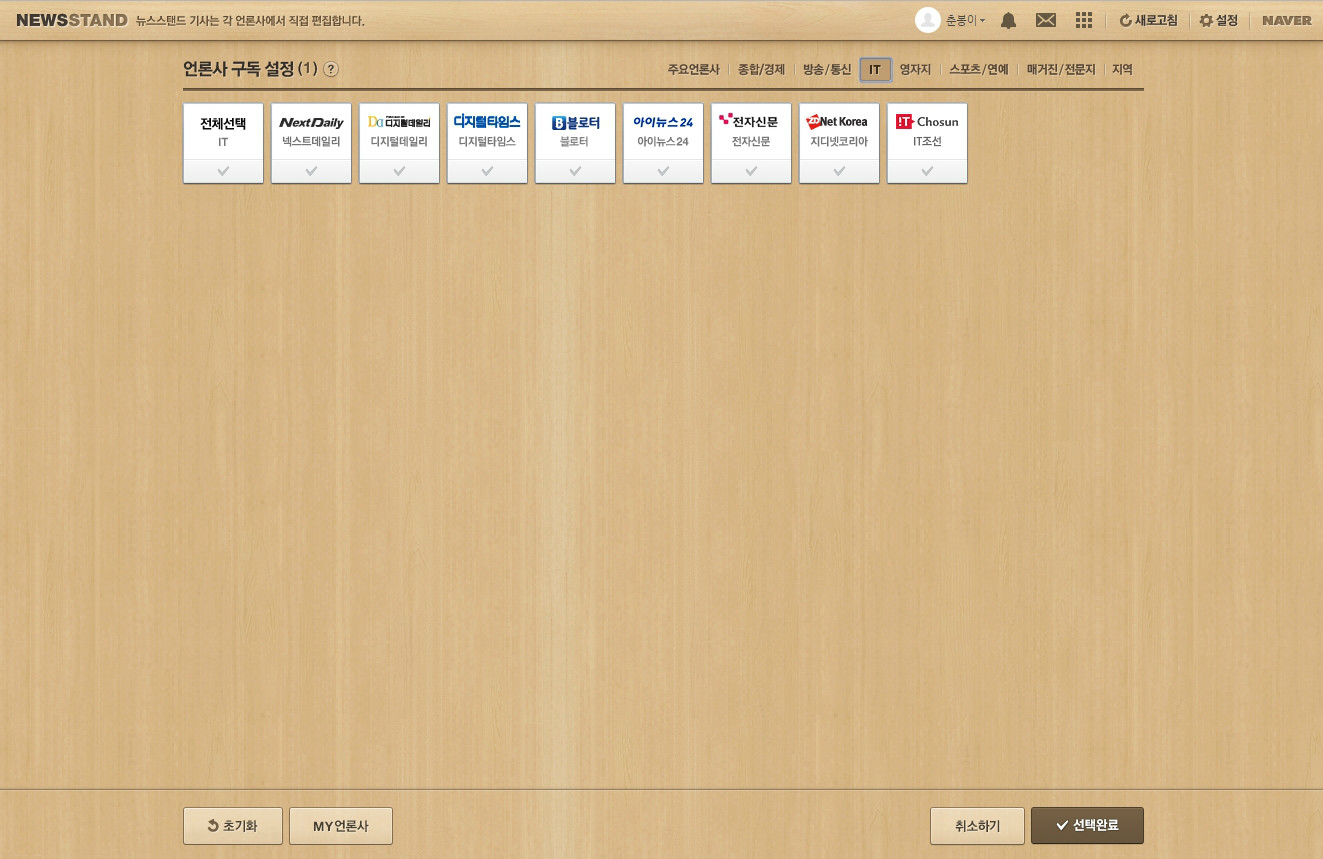Switch to the 매거진/전문지 tab

pyautogui.click(x=1061, y=70)
